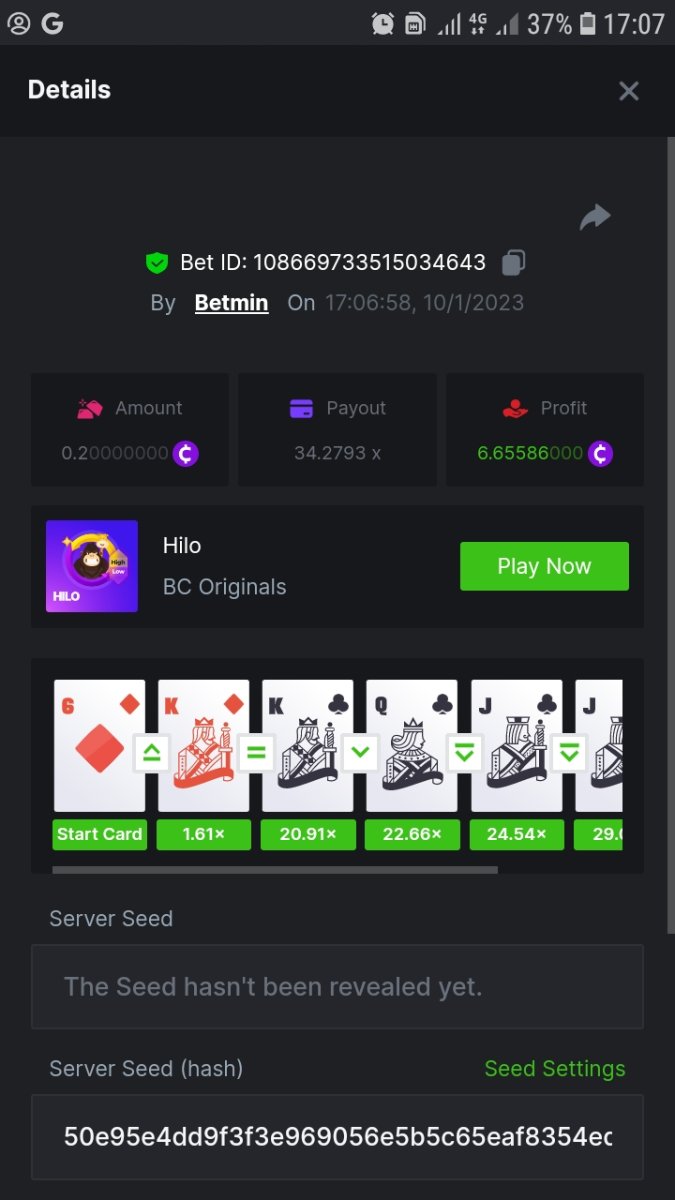
Task: Click the Hilo game logo thumbnail
Action: pyautogui.click(x=92, y=566)
